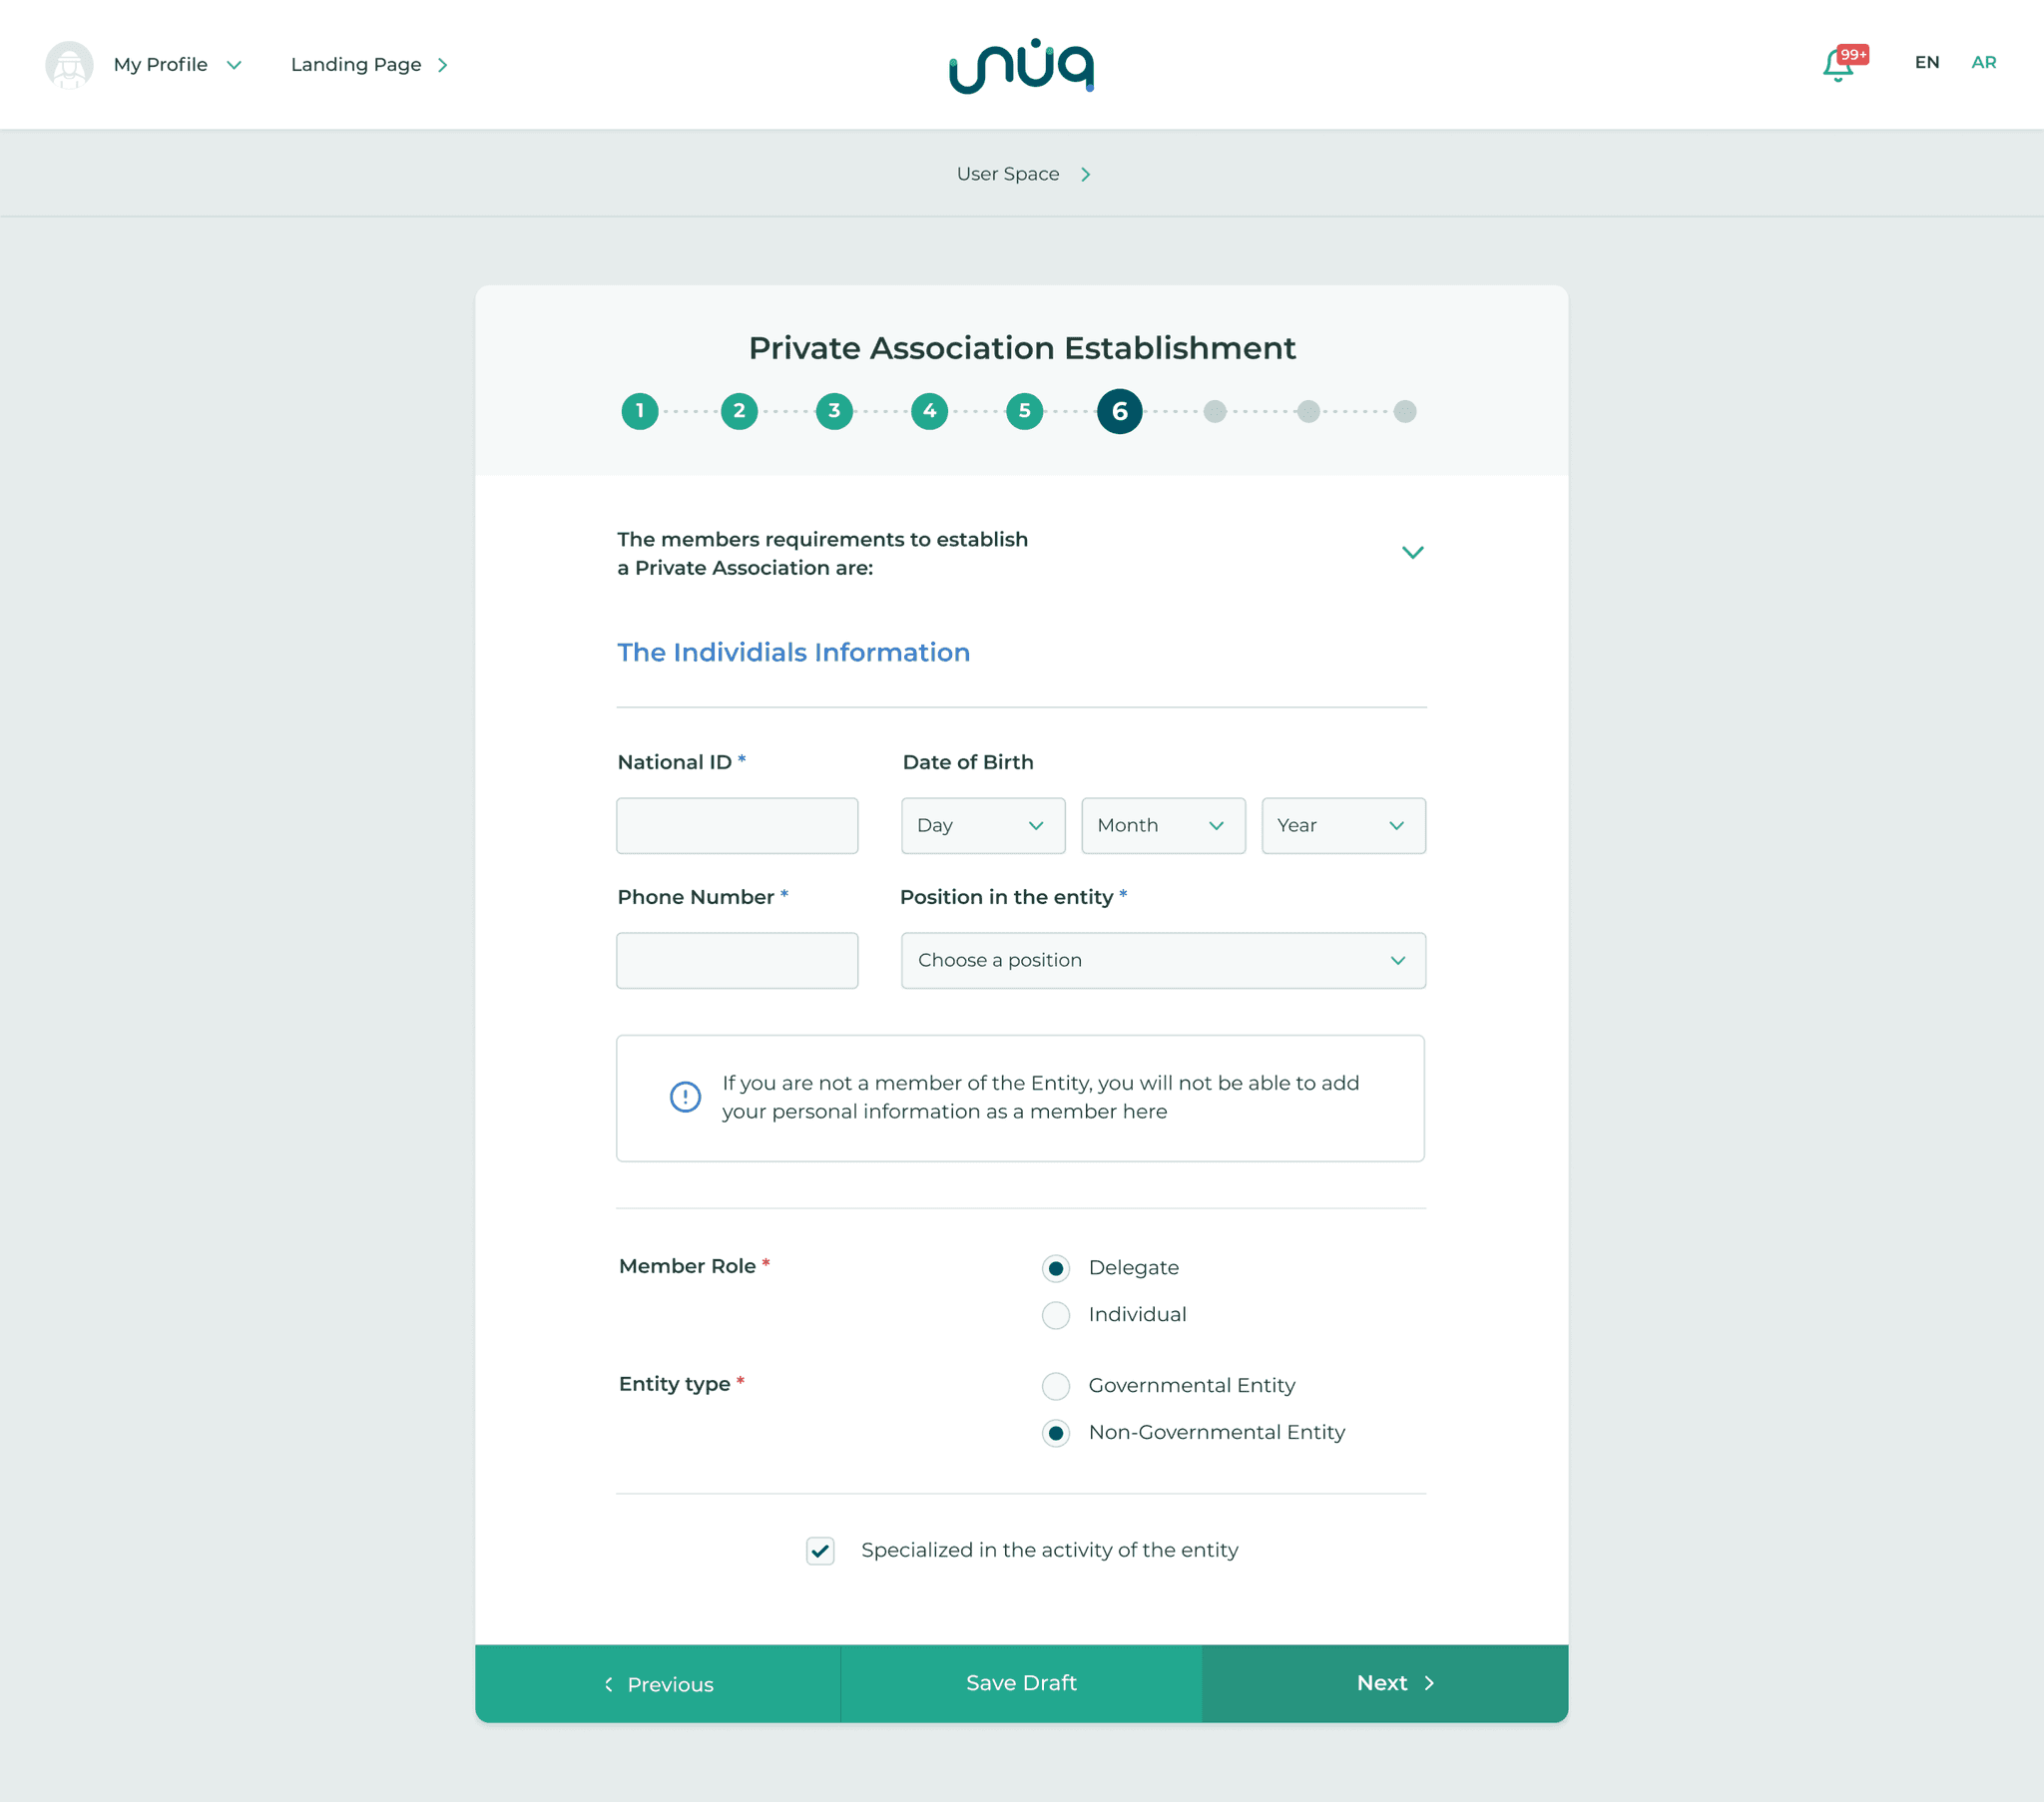The width and height of the screenshot is (2044, 1802).
Task: Click the info circle icon in warning box
Action: pos(682,1098)
